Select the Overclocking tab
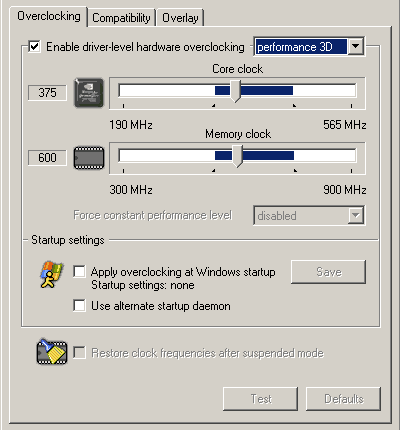400x430 pixels. [49, 16]
